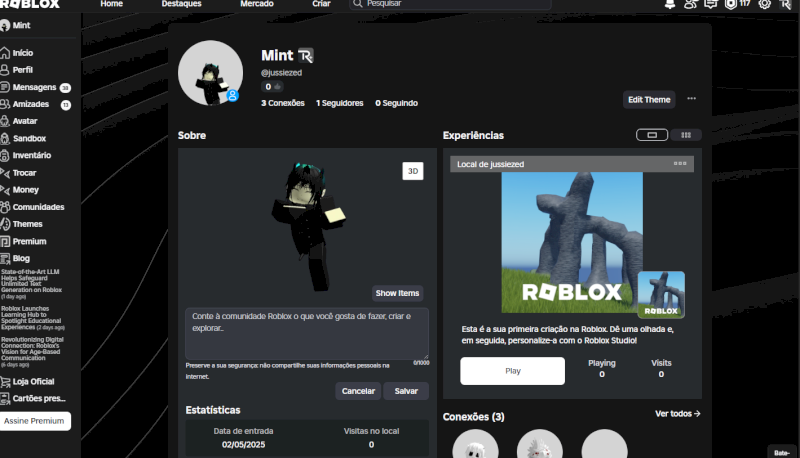Click the first connection avatar
Viewport: 800px width, 458px height.
pyautogui.click(x=475, y=444)
